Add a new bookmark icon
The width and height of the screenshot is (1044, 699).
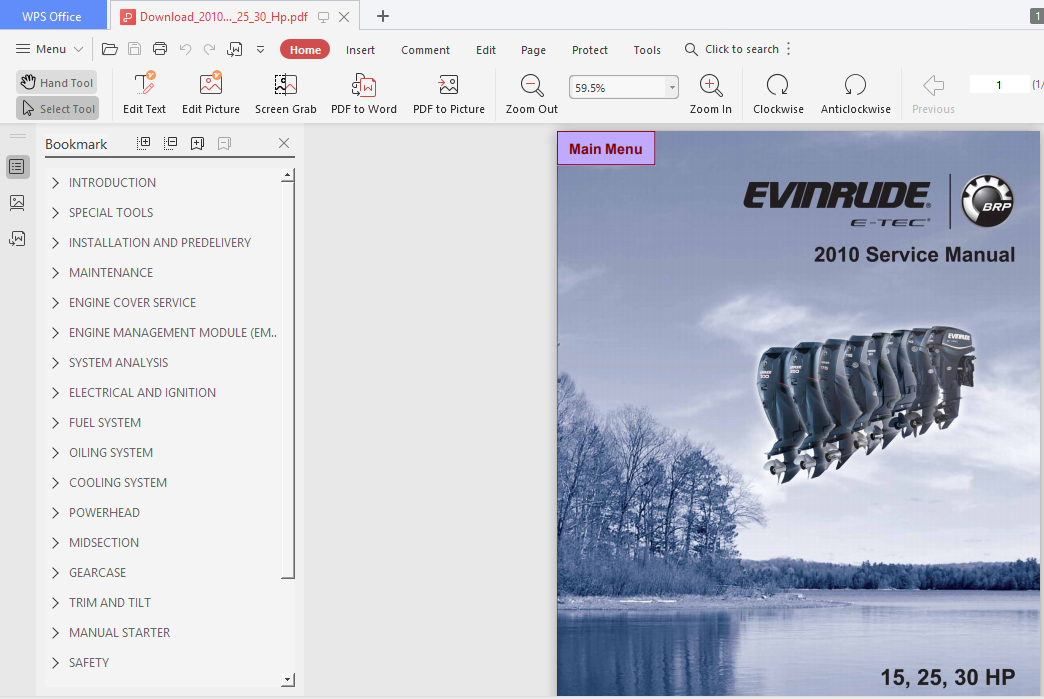click(x=197, y=143)
